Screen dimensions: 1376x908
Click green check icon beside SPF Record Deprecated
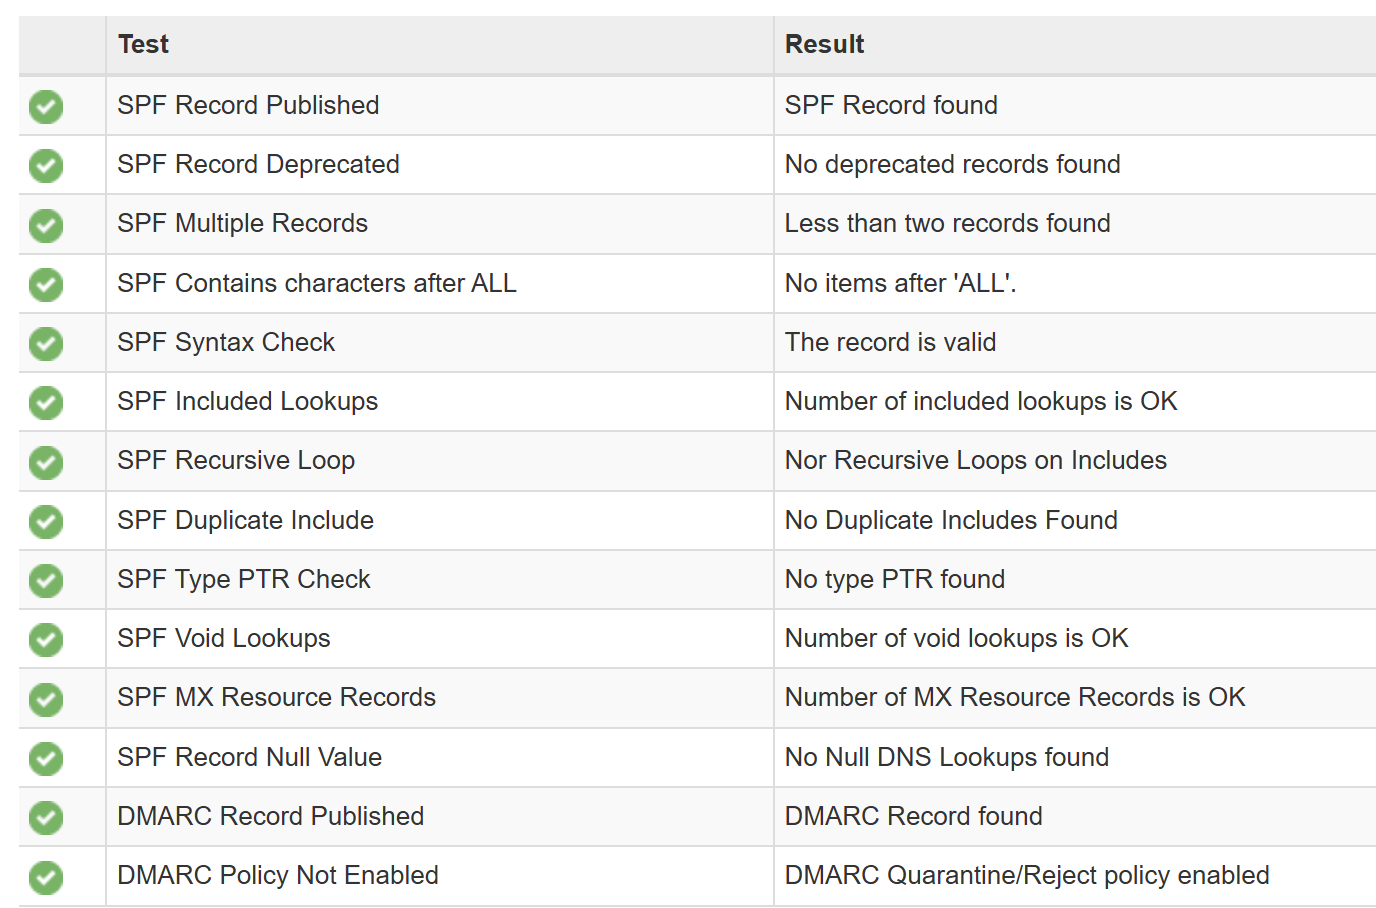(x=46, y=165)
